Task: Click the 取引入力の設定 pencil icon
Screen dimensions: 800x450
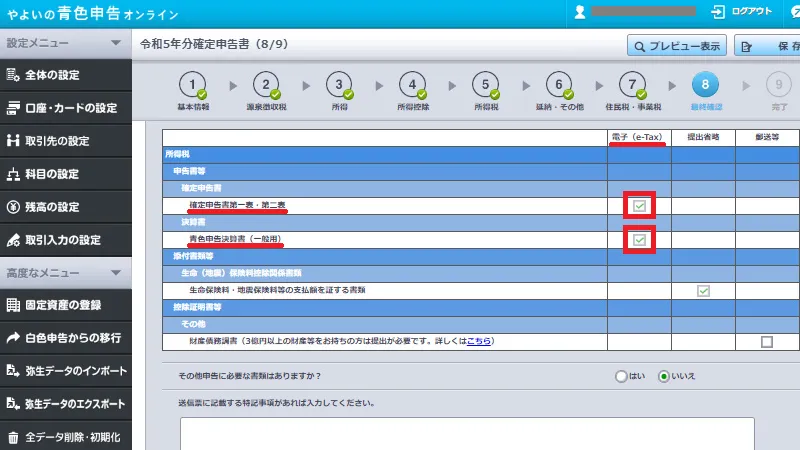Action: coord(13,240)
